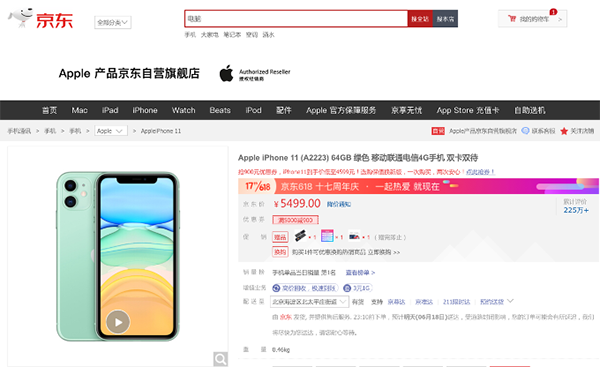The height and width of the screenshot is (367, 600).
Task: Click the price-drop notification link
Action: point(339,204)
